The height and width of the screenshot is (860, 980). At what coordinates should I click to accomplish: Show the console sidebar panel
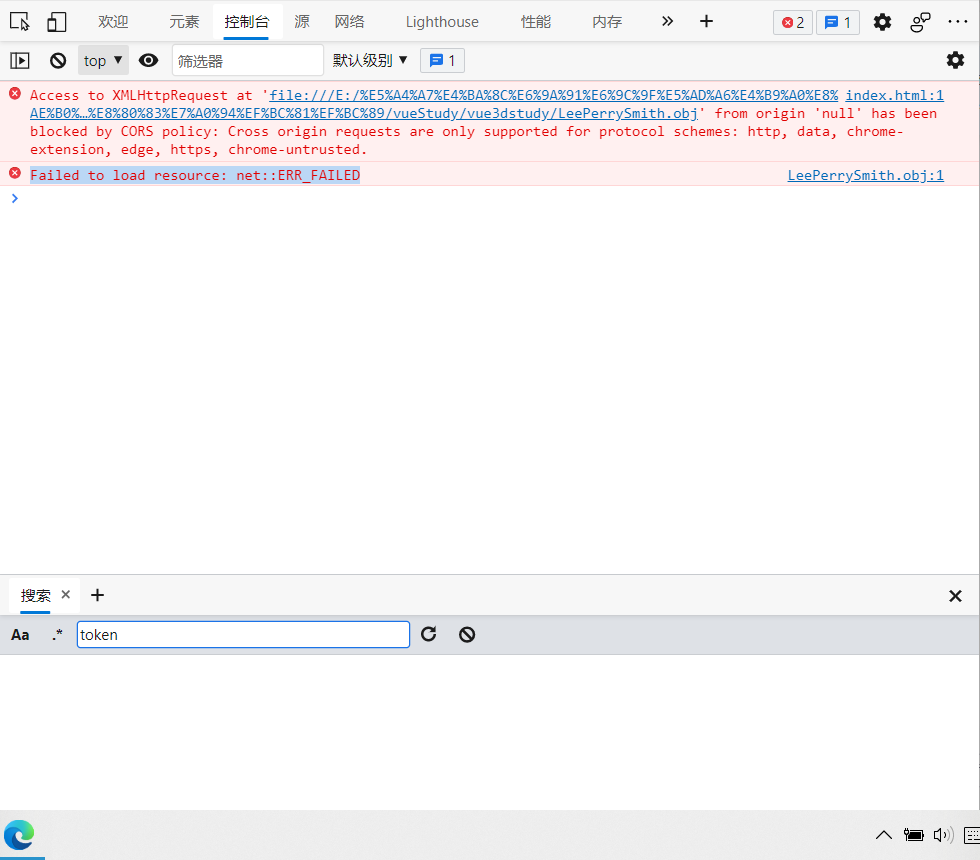click(20, 61)
